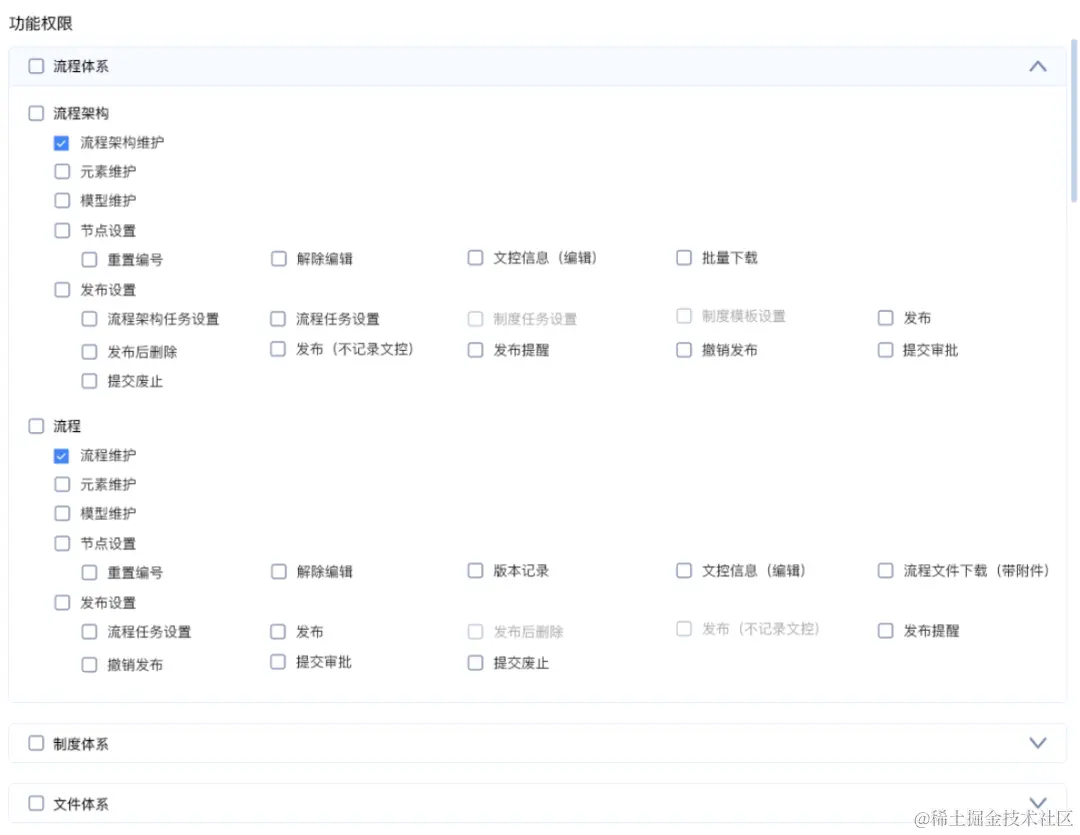Tick 发布后删除 in the 流程架构 group
This screenshot has height=835, width=1080.
pyautogui.click(x=89, y=352)
